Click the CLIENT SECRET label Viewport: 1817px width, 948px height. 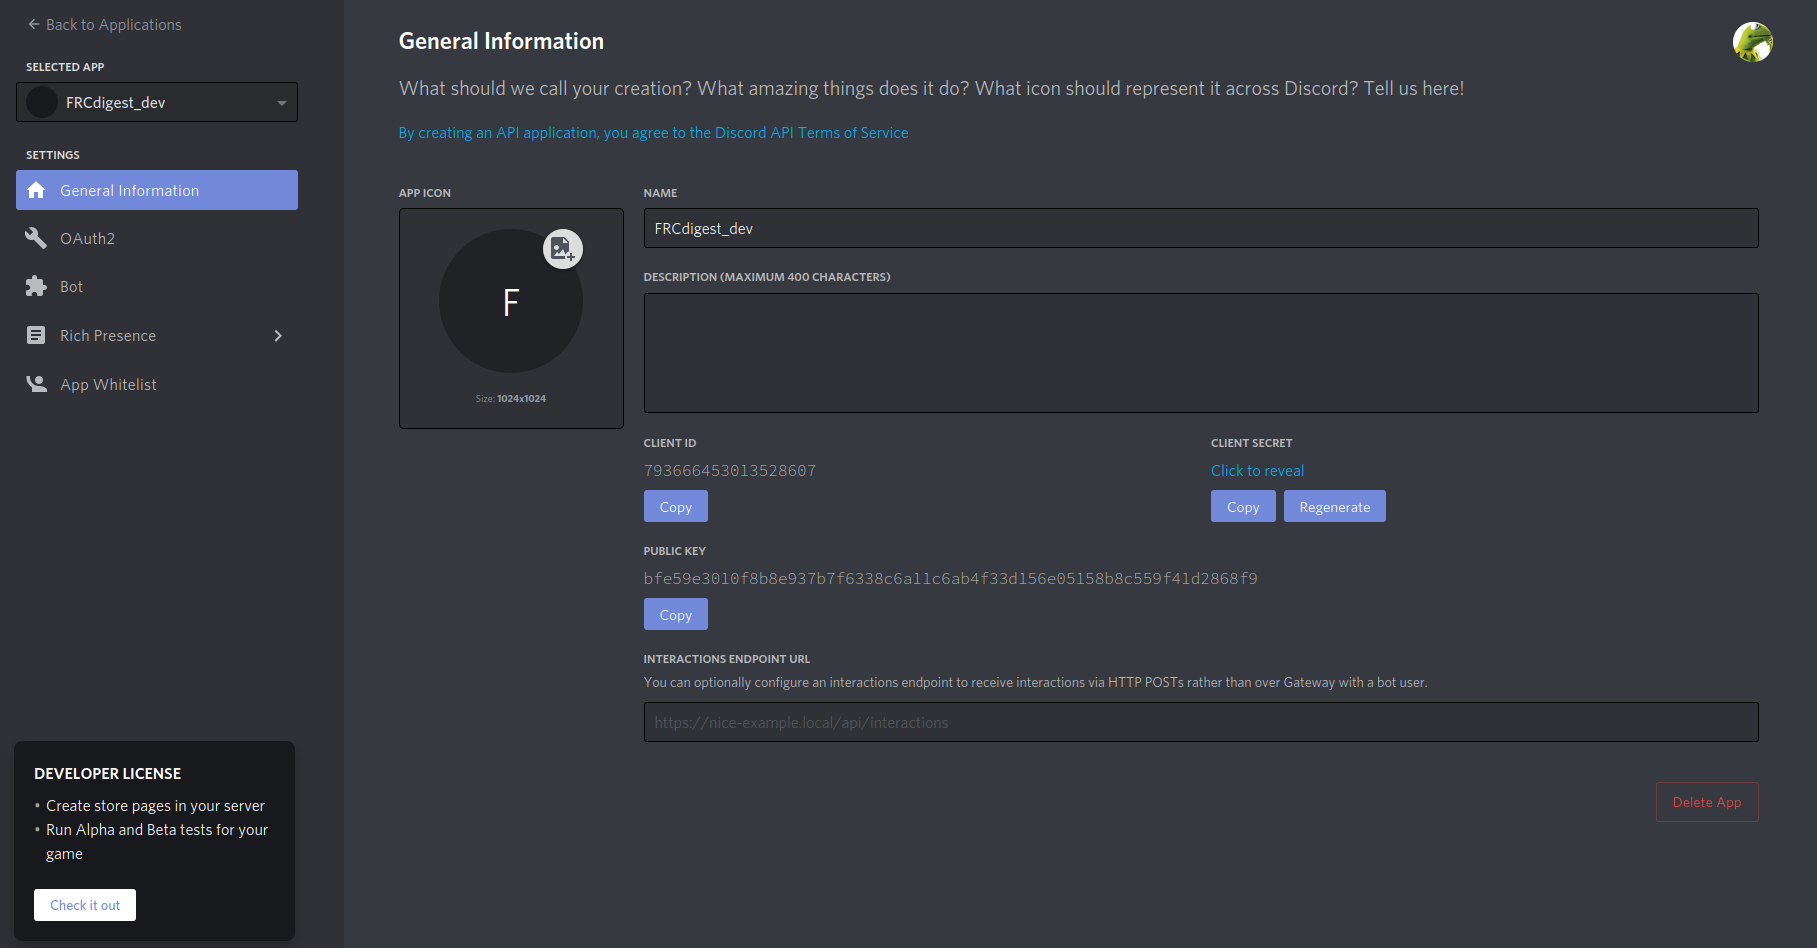pos(1252,443)
